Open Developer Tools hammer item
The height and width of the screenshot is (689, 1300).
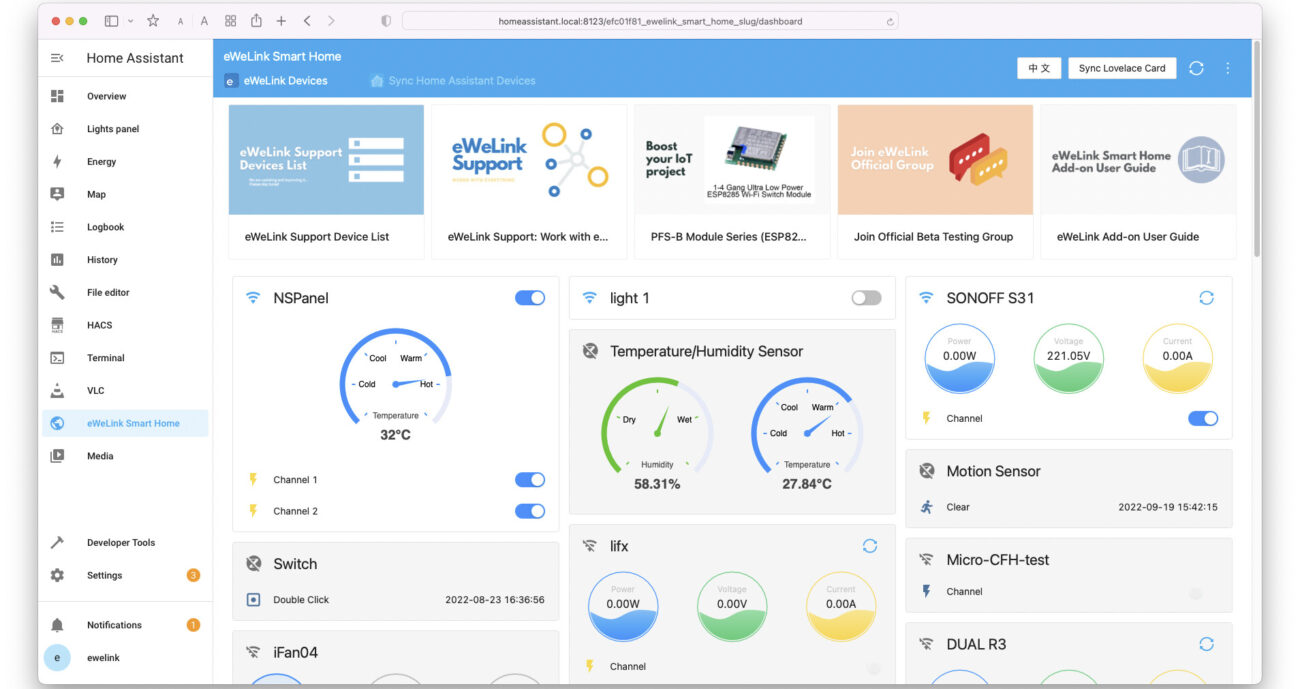point(125,543)
